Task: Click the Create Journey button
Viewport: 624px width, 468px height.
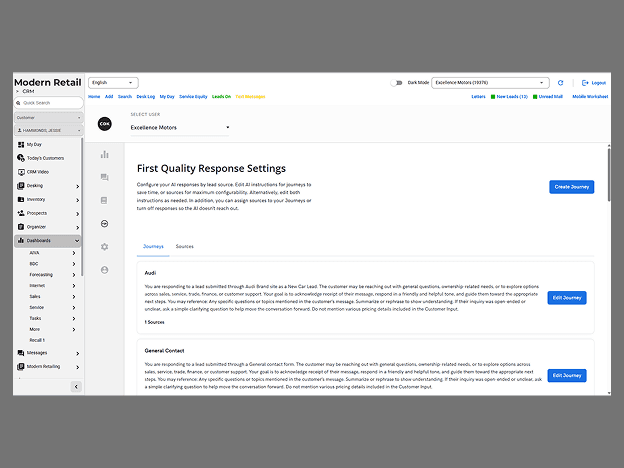Action: [571, 187]
